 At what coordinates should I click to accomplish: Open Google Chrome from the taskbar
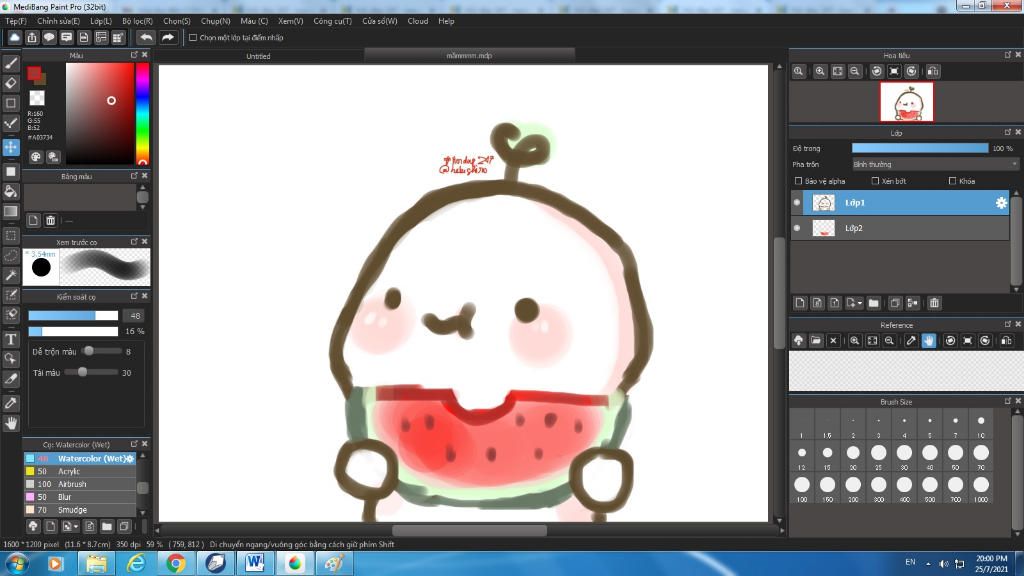click(x=176, y=563)
